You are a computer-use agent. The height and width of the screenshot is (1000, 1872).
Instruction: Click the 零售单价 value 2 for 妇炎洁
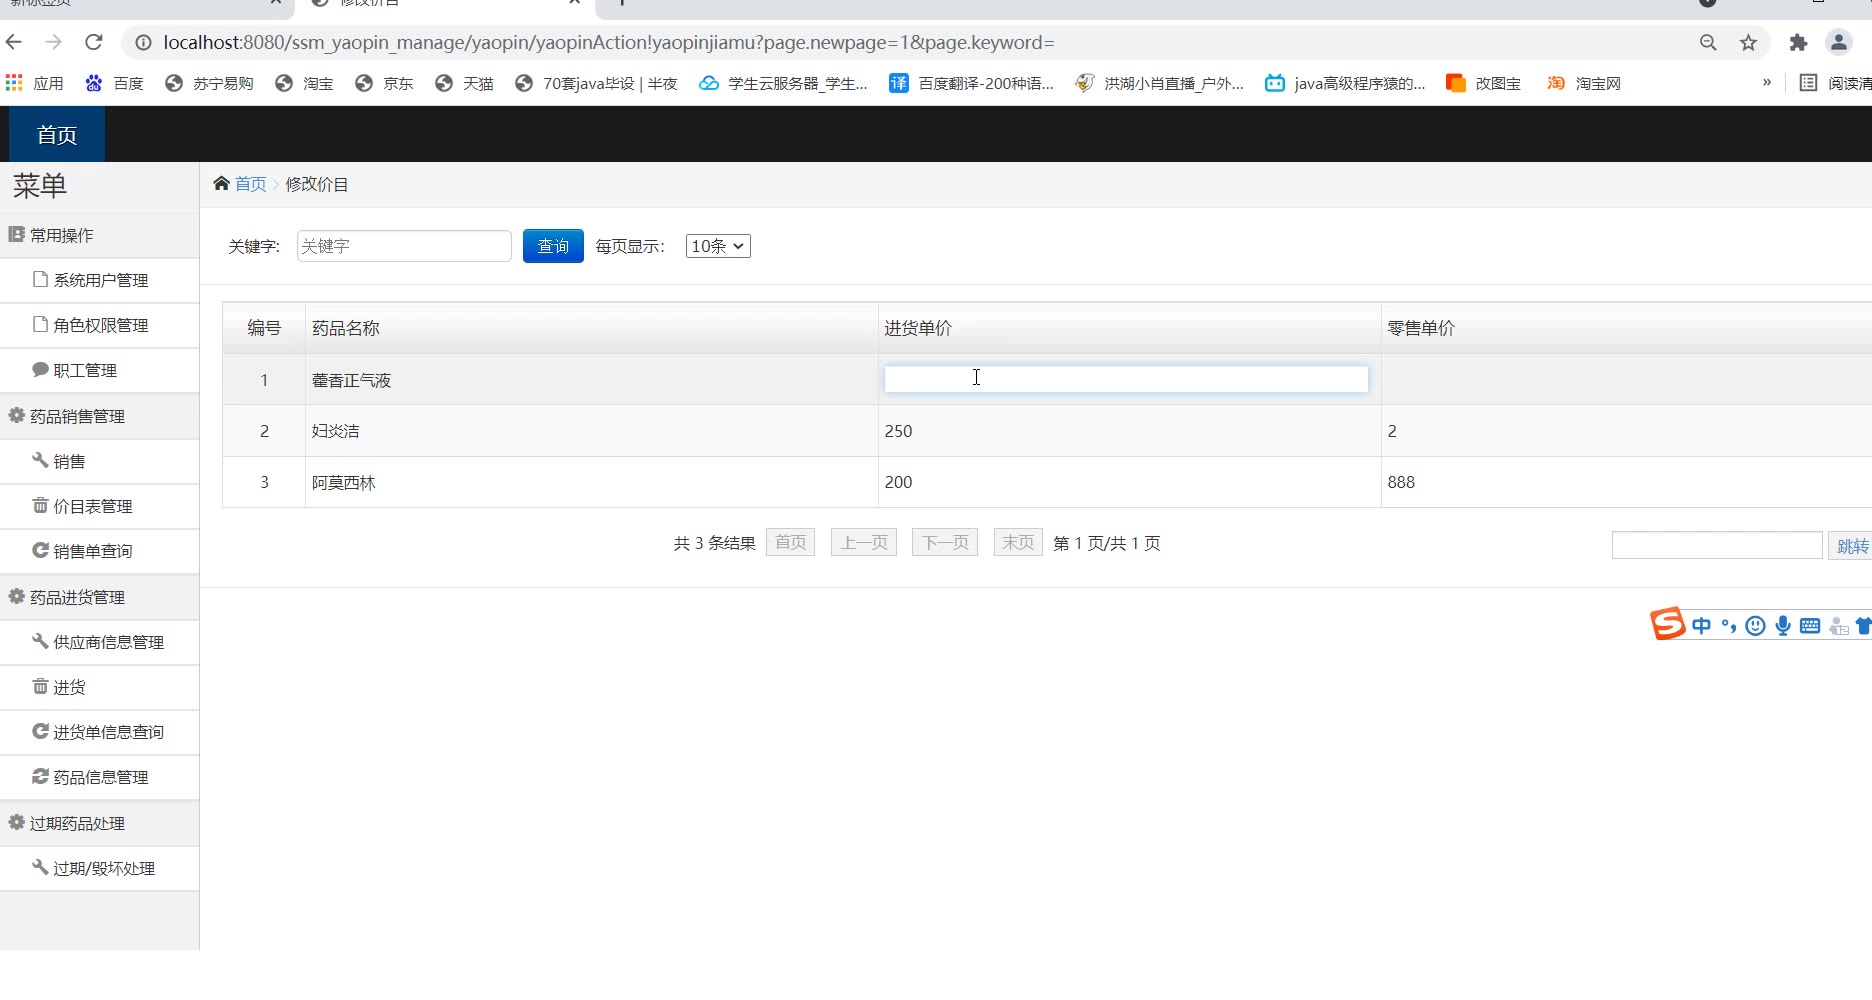pyautogui.click(x=1392, y=431)
